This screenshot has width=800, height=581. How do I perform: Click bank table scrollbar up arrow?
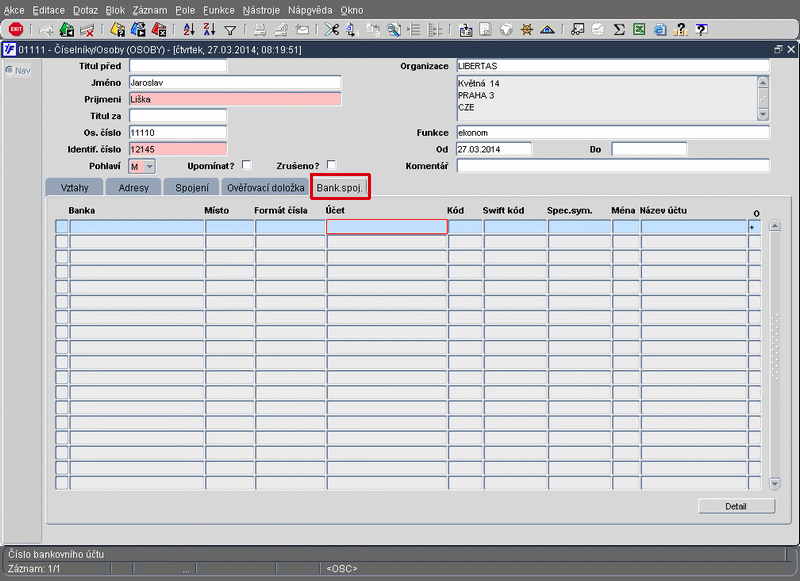(x=774, y=225)
